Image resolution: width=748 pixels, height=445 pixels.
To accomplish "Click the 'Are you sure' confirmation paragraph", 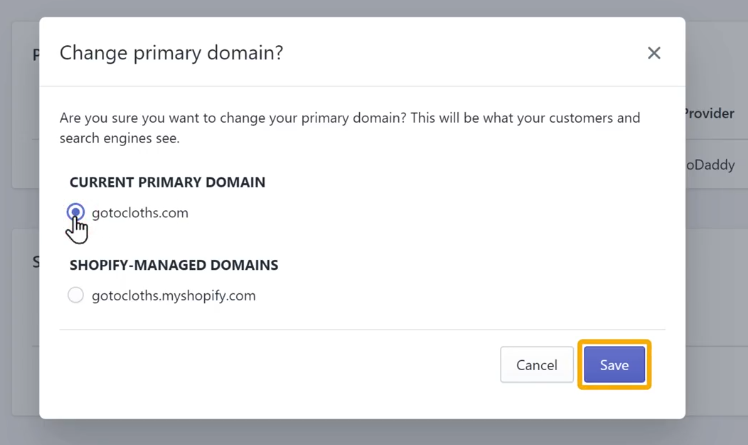I will pos(350,128).
